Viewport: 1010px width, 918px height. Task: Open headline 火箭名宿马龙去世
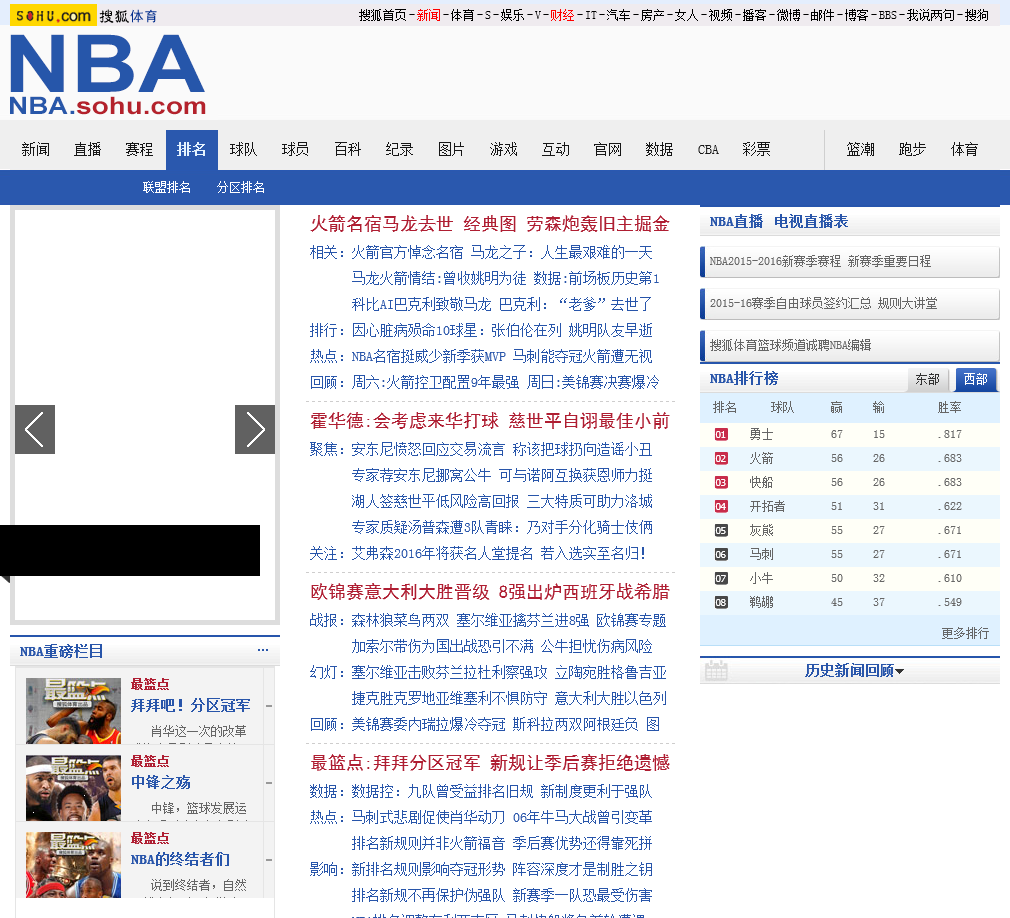381,224
